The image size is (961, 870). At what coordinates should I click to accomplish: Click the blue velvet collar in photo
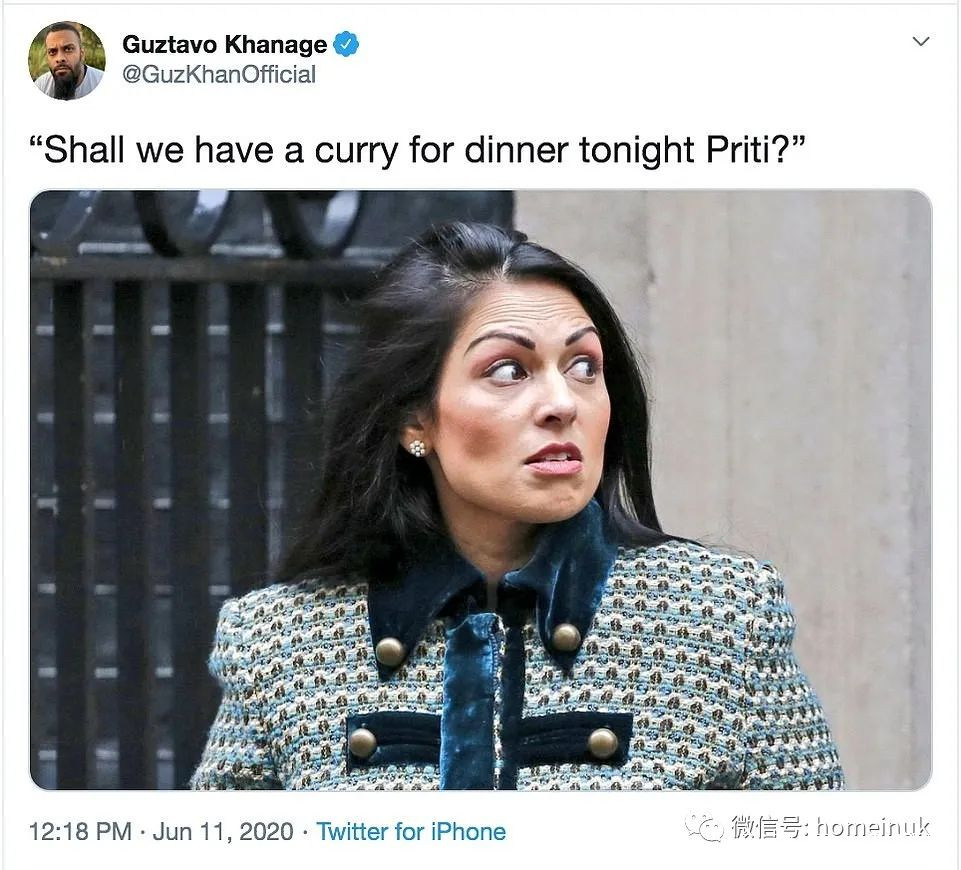pos(490,588)
